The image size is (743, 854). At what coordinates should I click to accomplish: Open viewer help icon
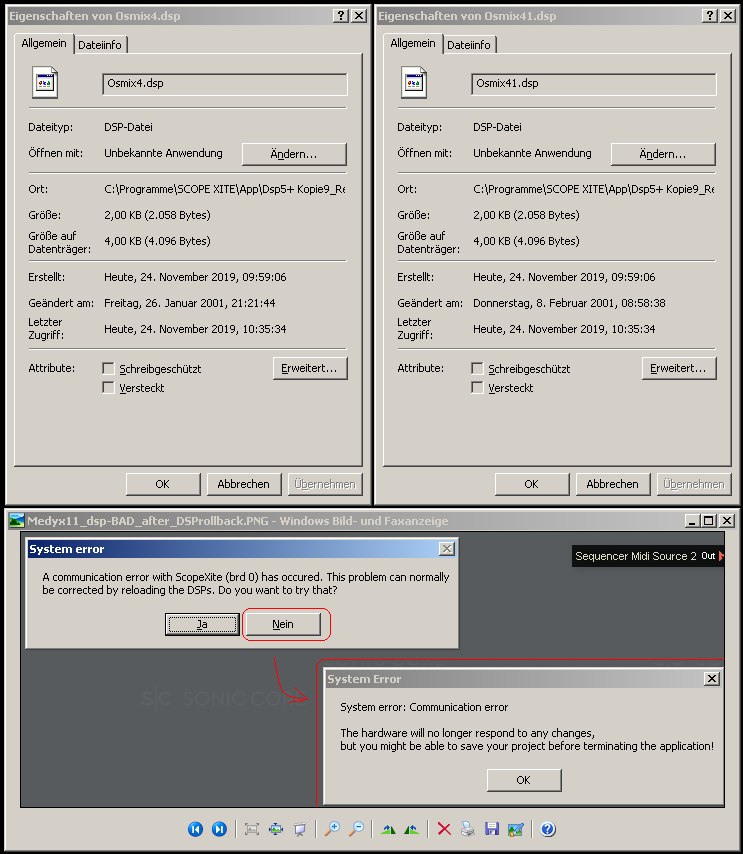548,829
